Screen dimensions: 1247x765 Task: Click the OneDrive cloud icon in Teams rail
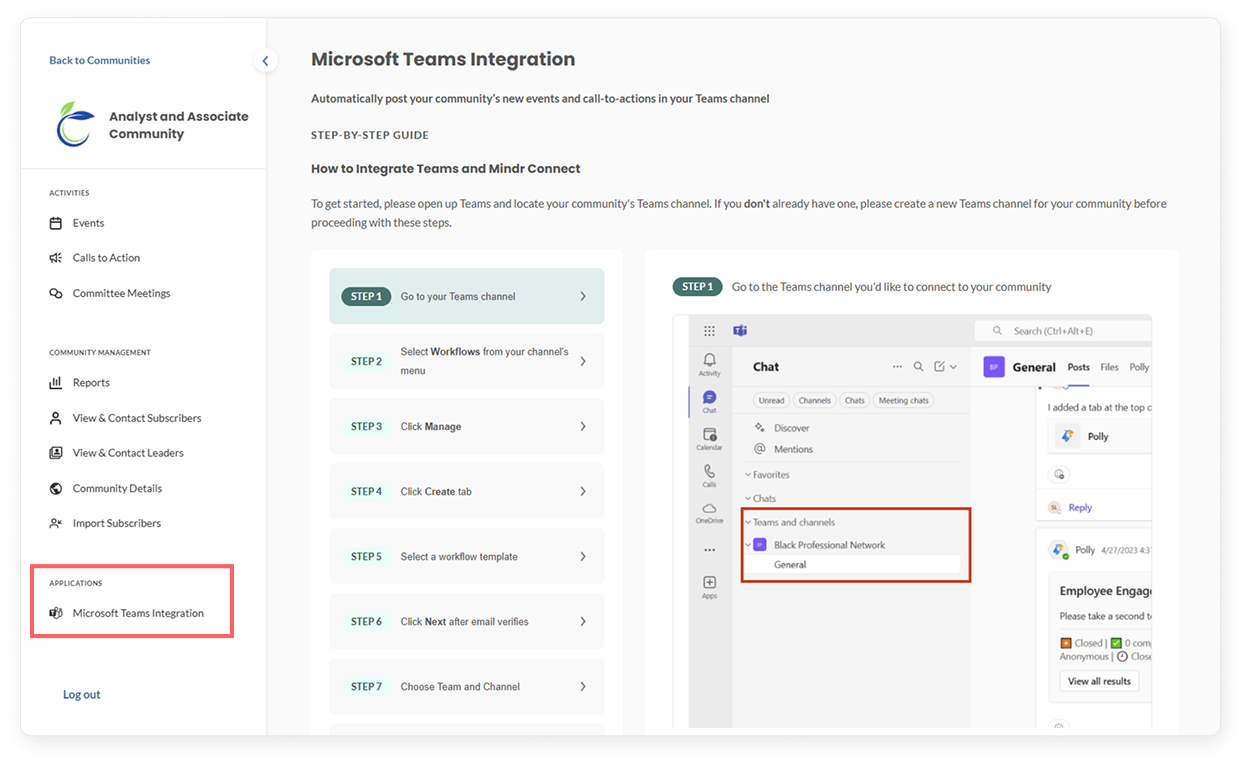point(709,508)
